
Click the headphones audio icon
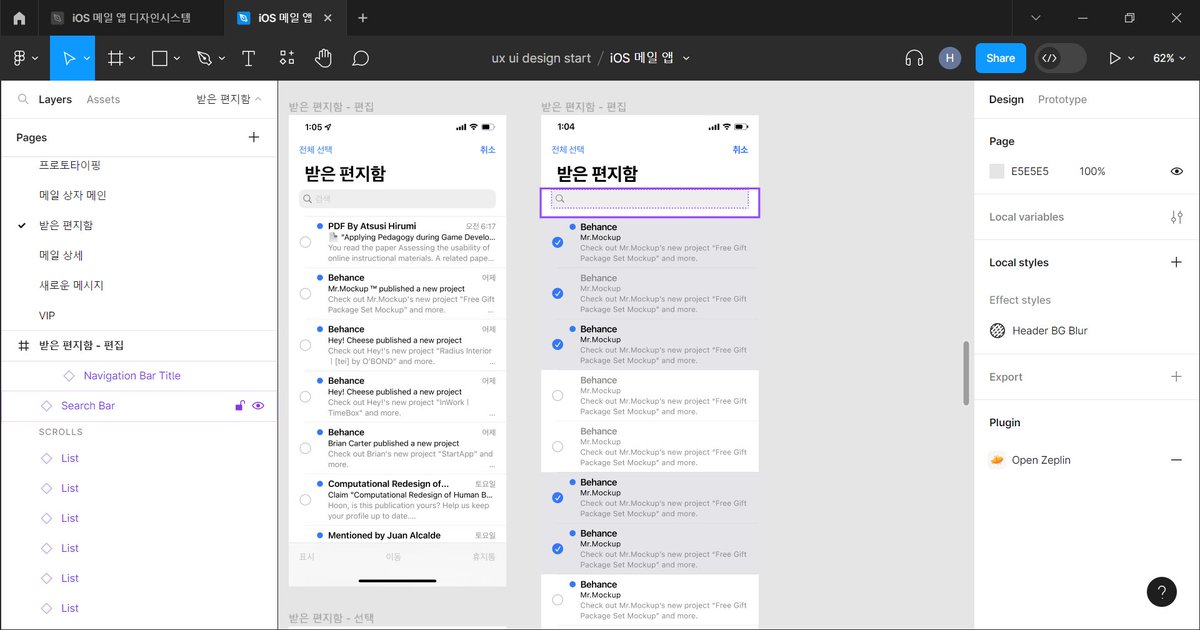point(913,58)
